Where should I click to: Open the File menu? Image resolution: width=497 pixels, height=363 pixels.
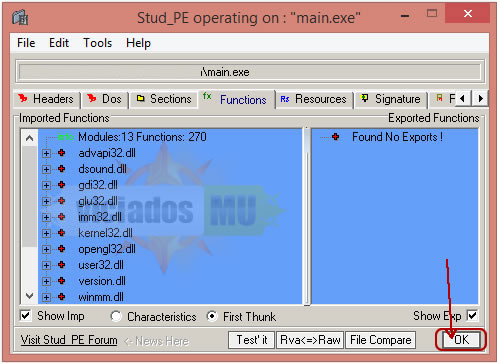tap(26, 43)
